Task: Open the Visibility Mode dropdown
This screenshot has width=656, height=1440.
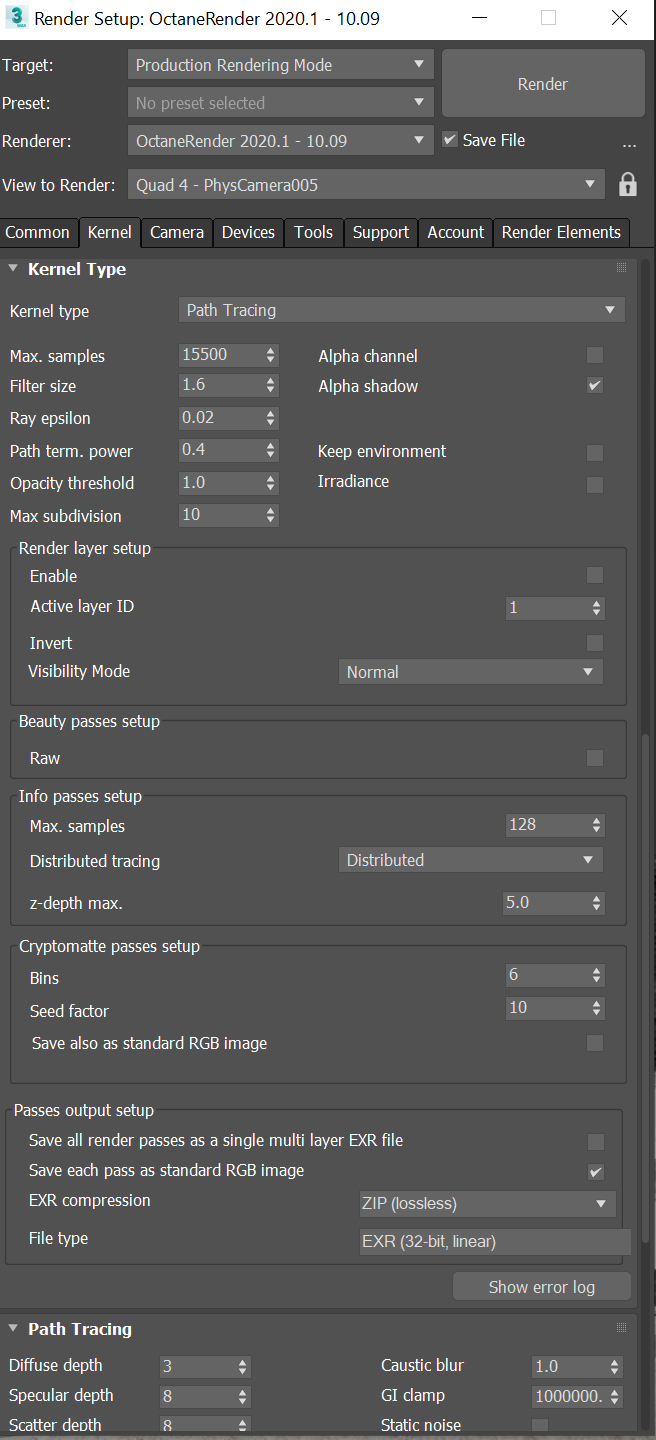Action: coord(470,672)
